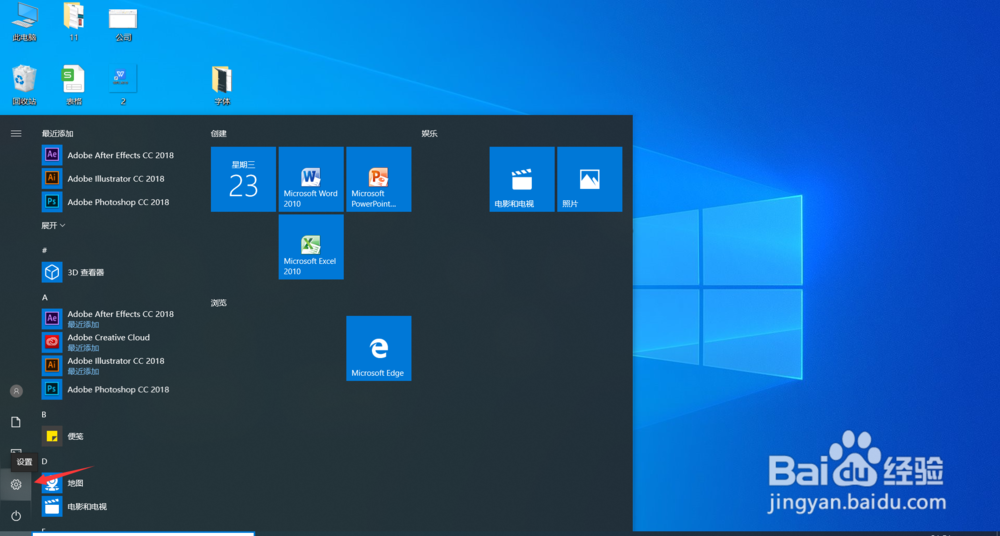
Task: Click the A letter index header
Action: [x=45, y=297]
